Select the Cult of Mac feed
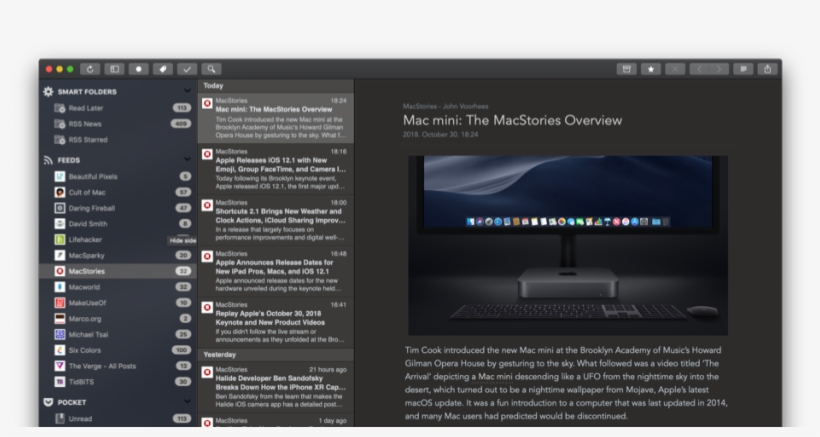 click(118, 192)
